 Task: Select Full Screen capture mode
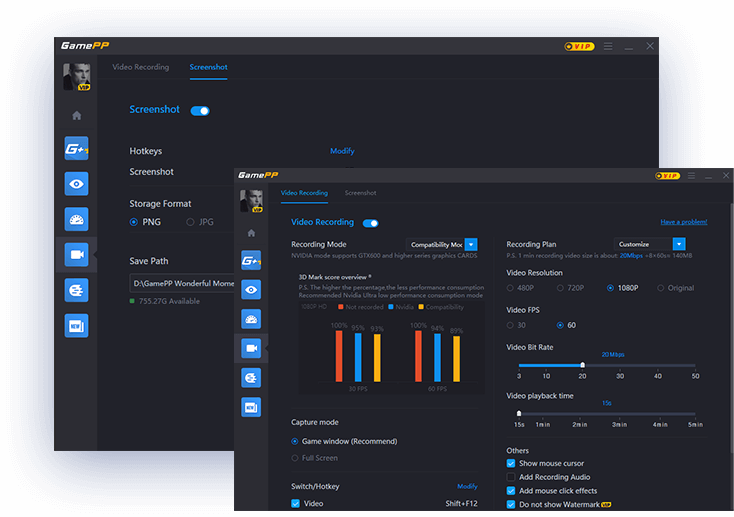tap(294, 458)
